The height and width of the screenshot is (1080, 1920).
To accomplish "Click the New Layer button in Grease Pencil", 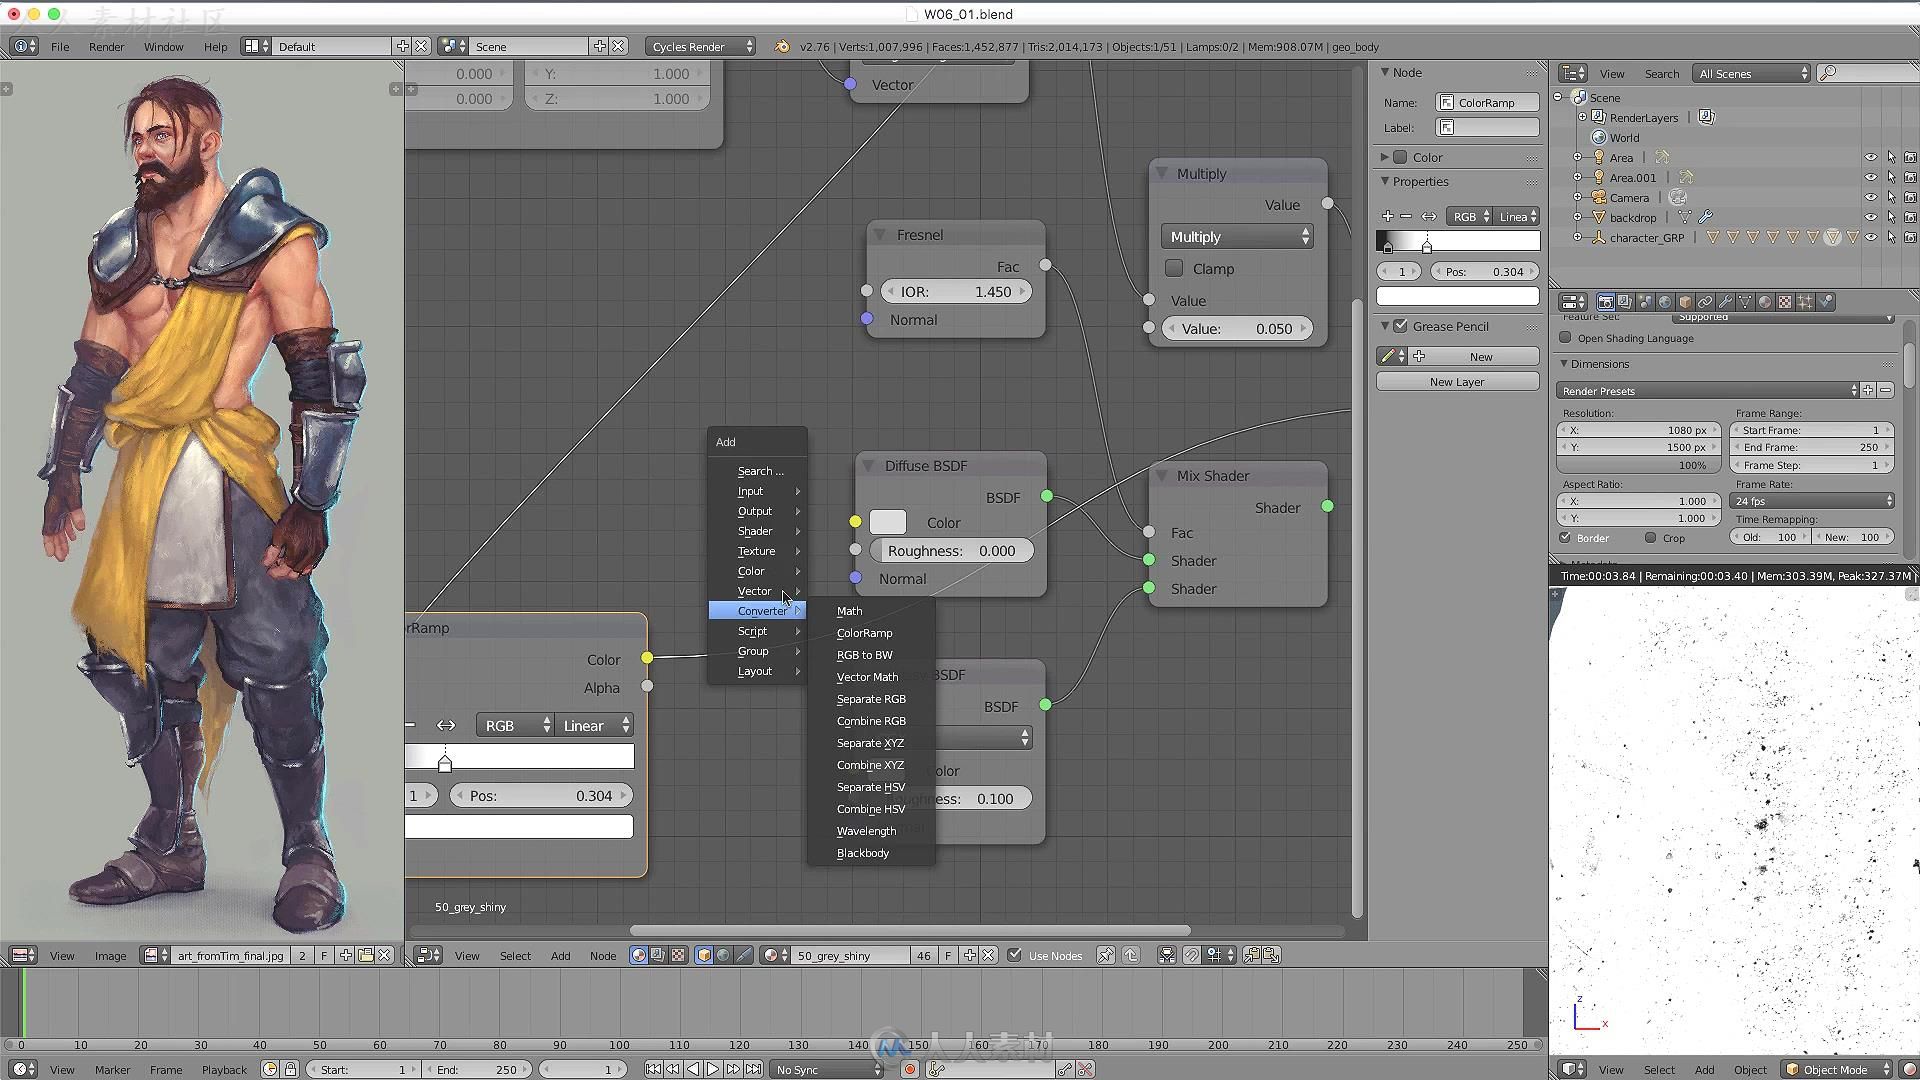I will (1456, 381).
